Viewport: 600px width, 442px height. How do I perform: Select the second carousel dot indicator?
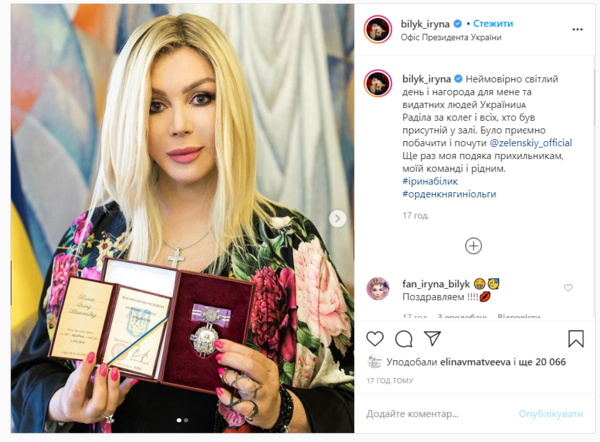(x=186, y=420)
